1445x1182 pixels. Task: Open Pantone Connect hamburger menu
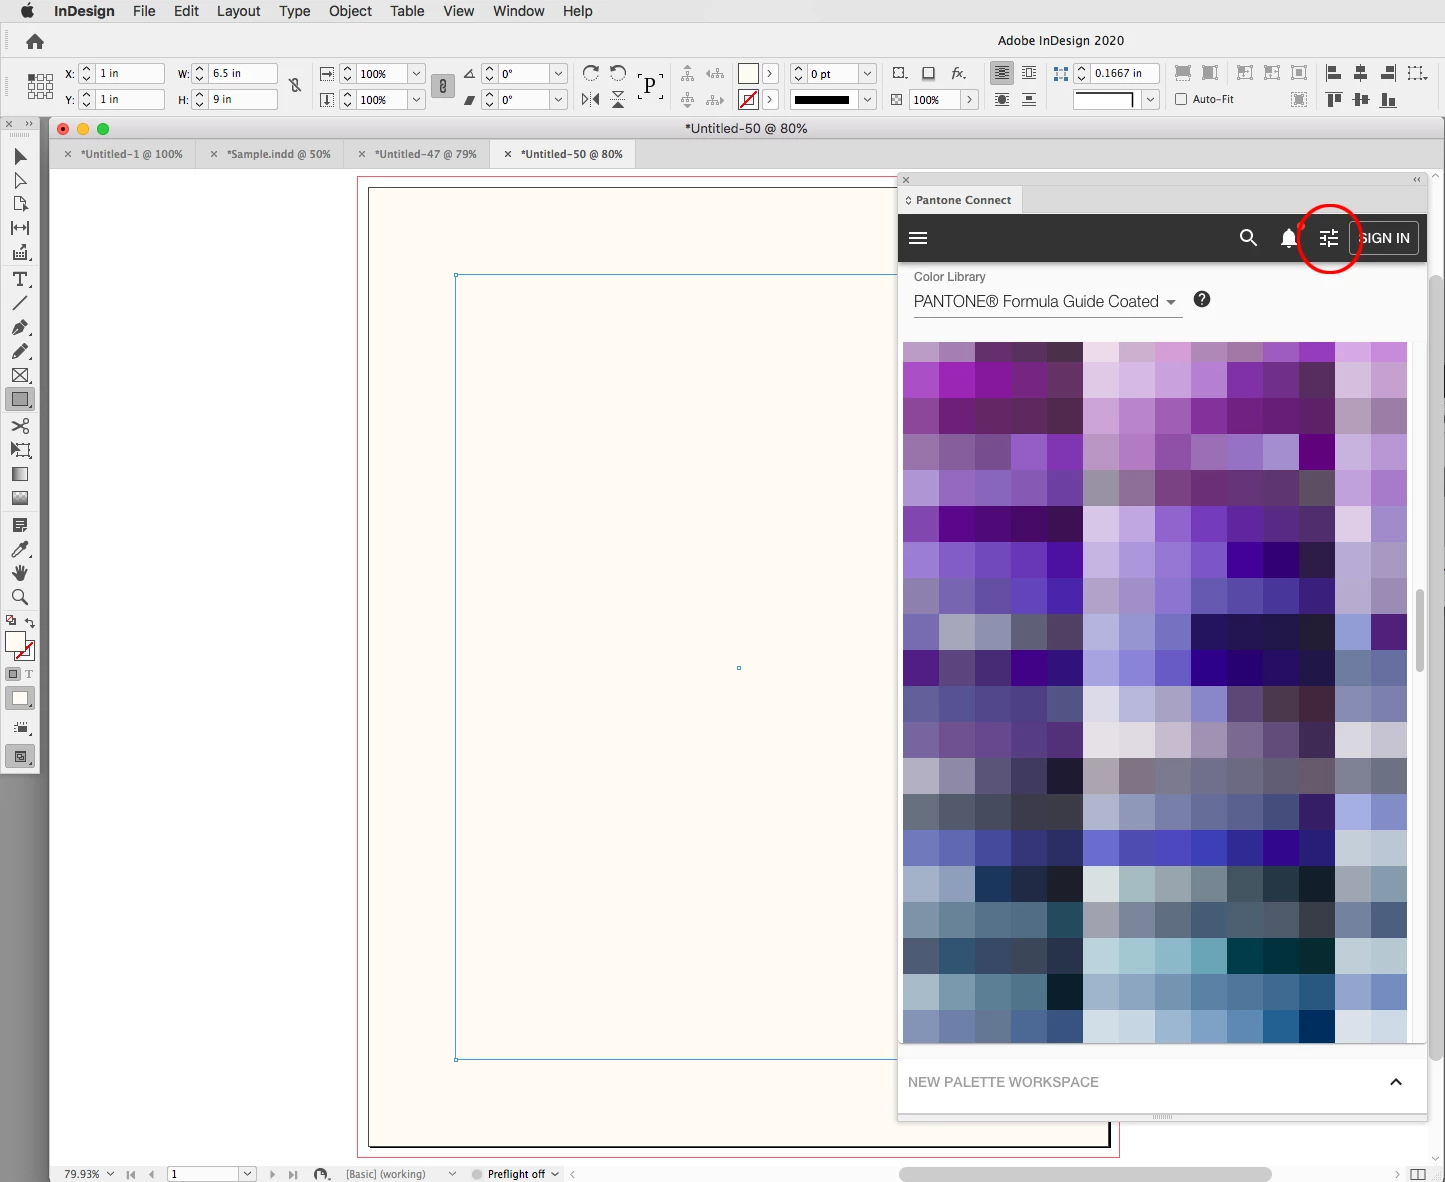[x=918, y=238]
